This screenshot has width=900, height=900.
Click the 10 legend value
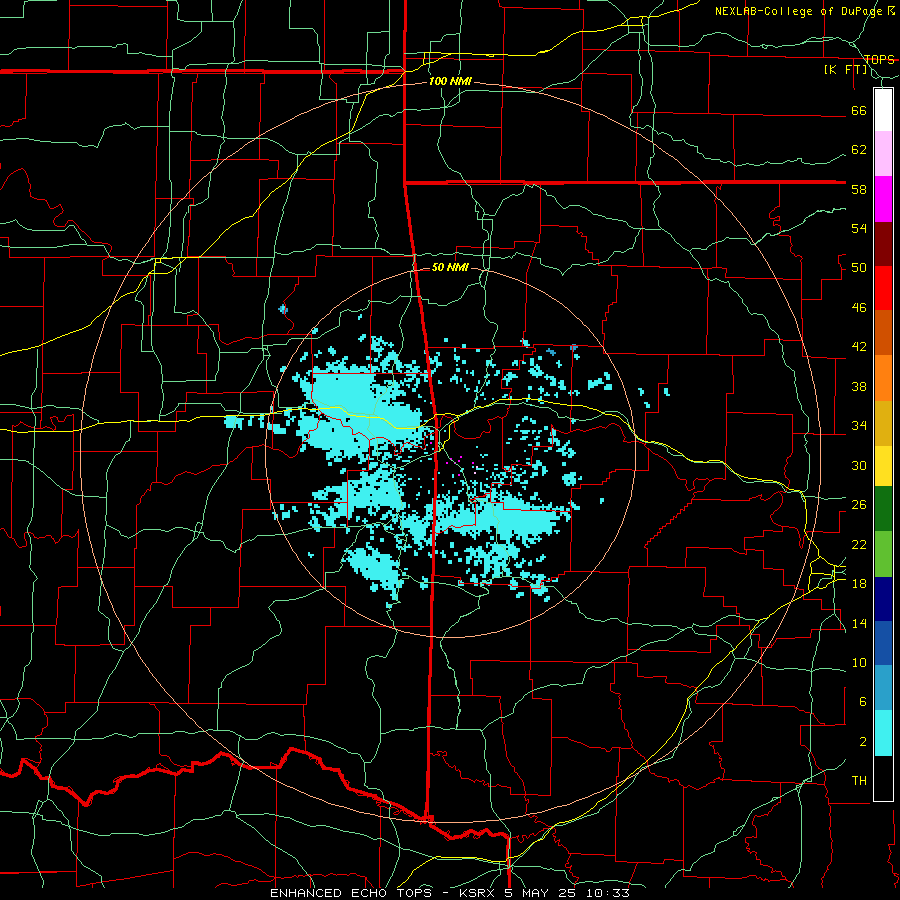(x=859, y=662)
